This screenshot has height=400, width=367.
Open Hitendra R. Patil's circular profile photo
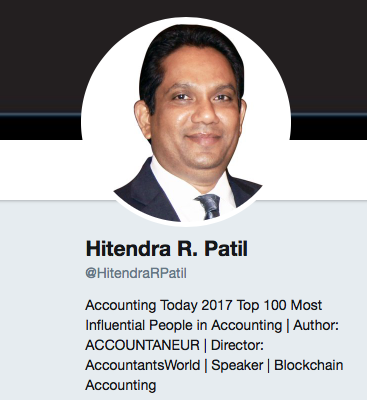click(x=186, y=122)
